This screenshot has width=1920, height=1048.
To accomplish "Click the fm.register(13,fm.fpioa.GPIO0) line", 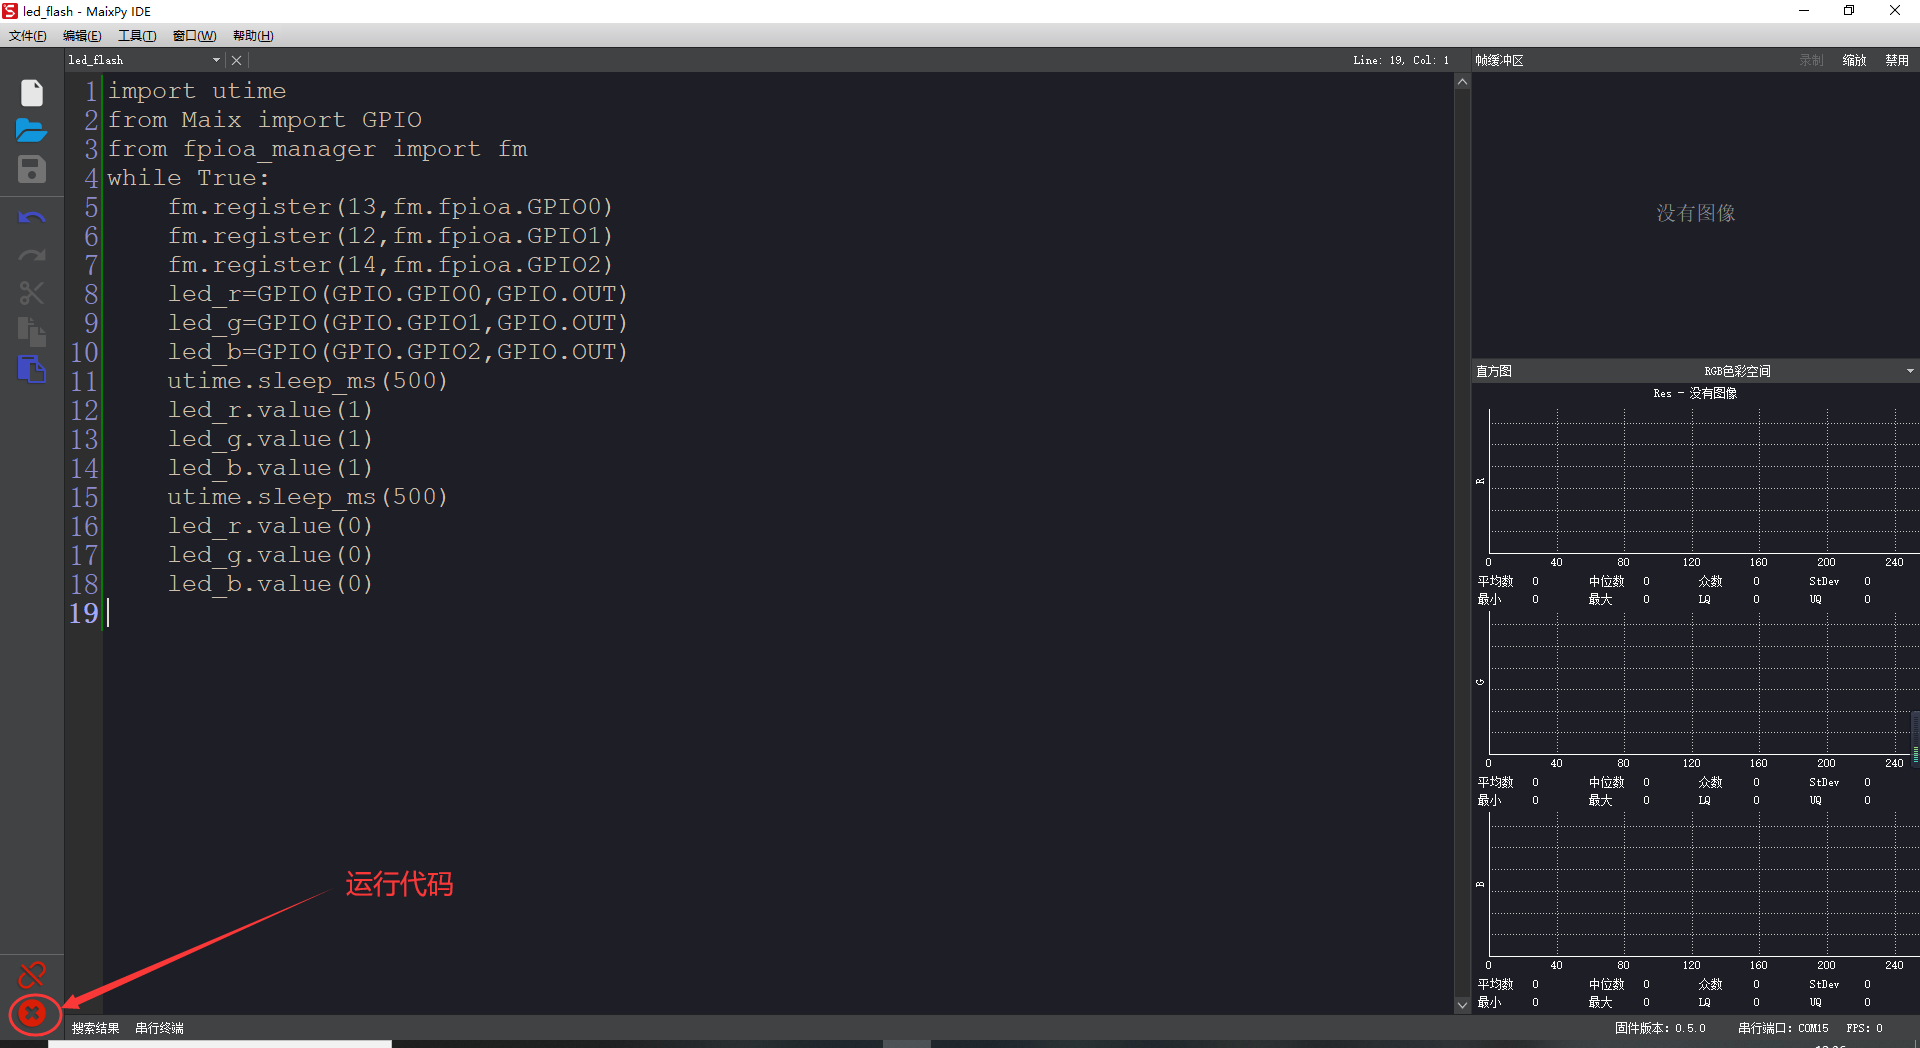I will click(390, 207).
